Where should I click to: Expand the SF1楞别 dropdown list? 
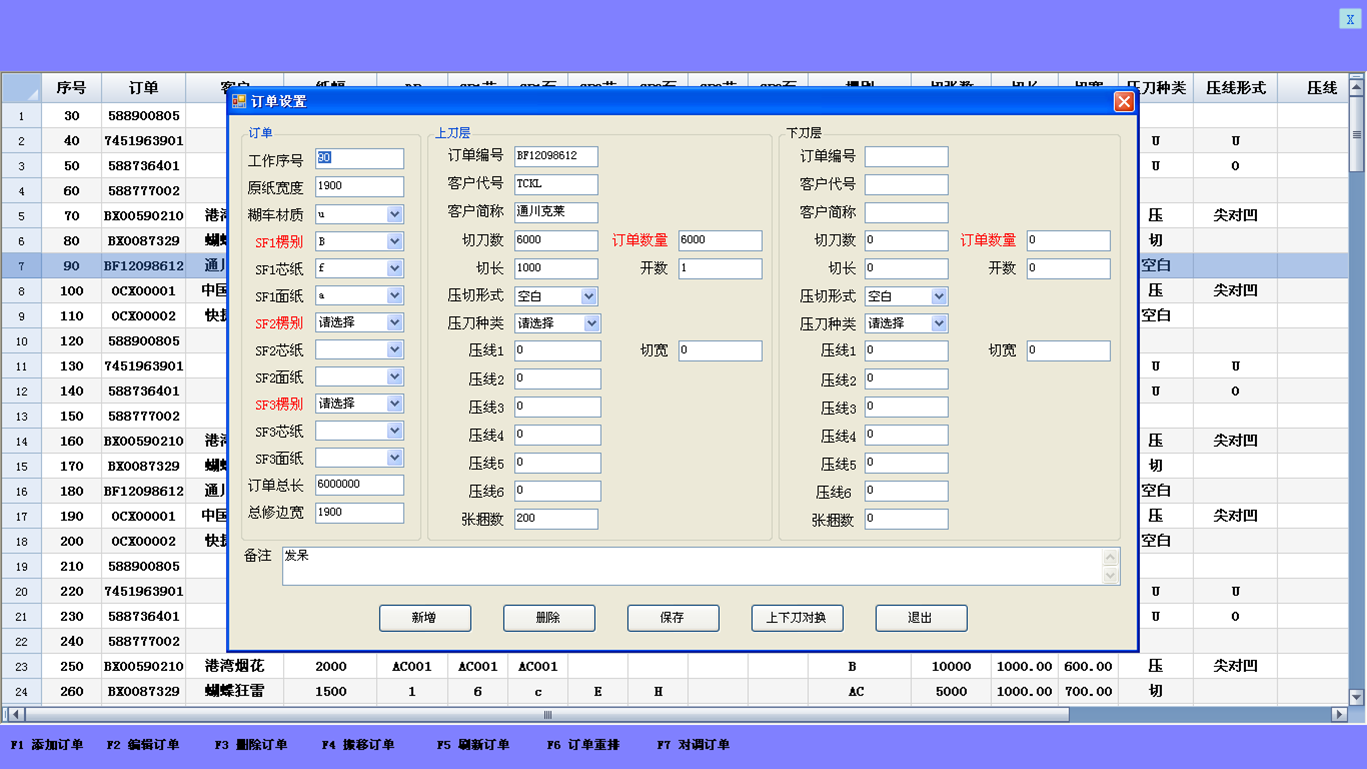coord(395,241)
